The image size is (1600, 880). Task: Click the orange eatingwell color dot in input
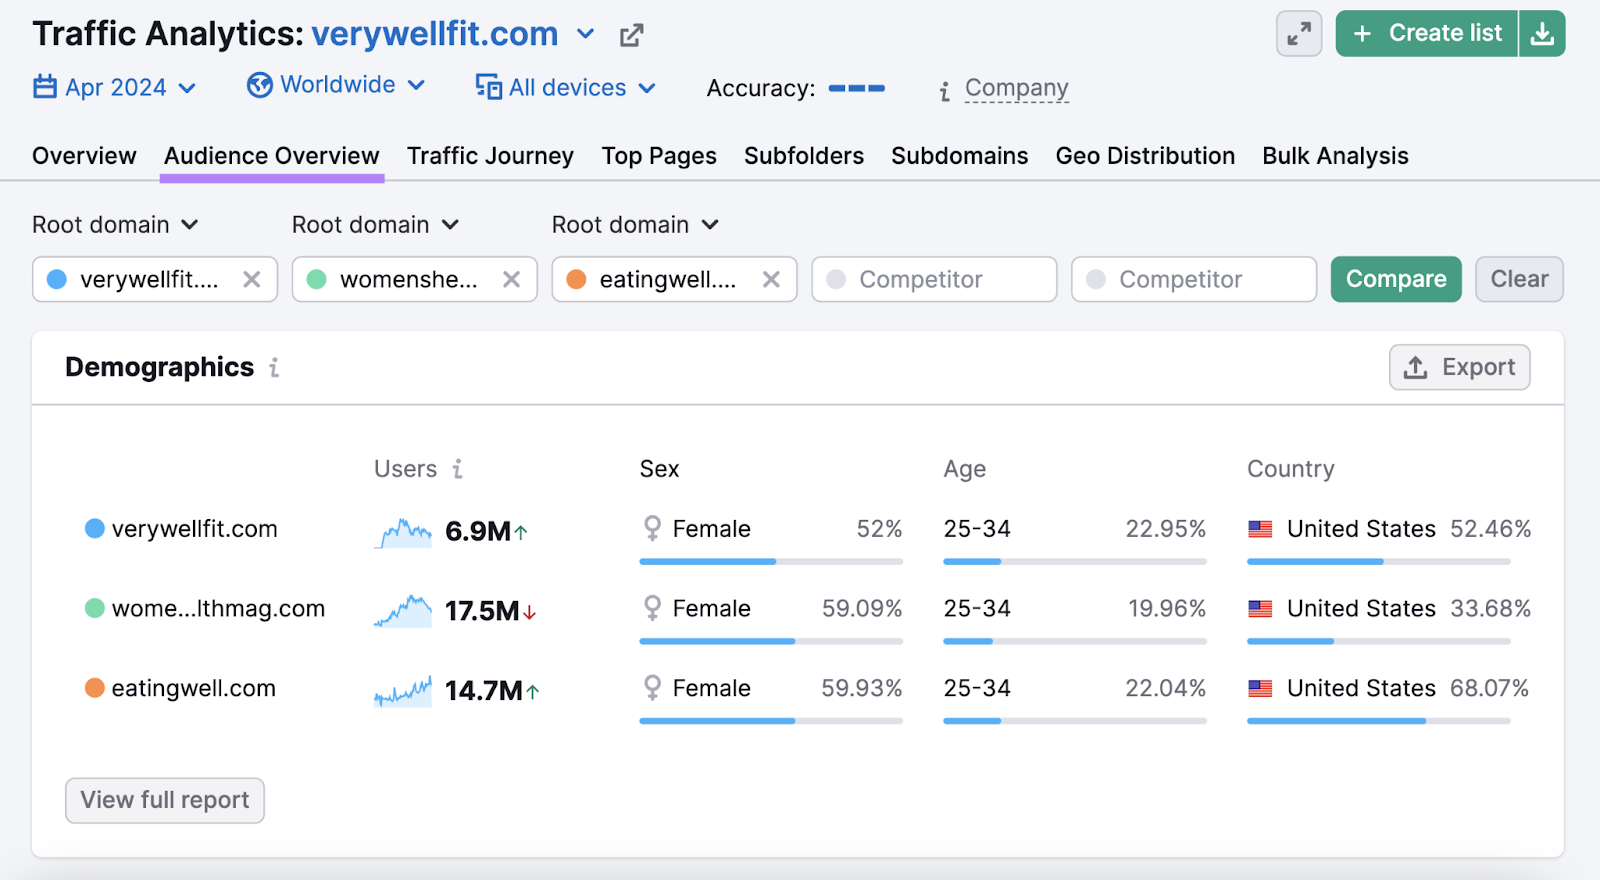[576, 280]
